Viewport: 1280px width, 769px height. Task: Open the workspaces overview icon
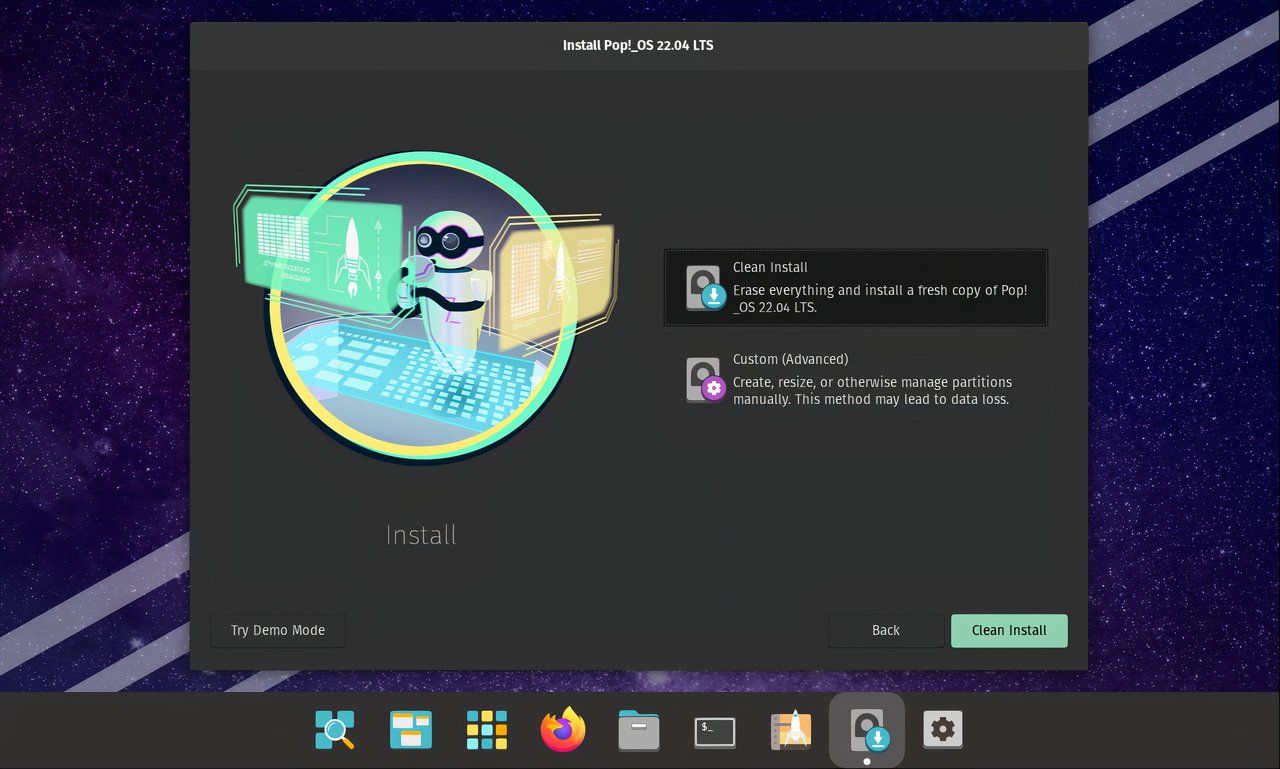409,730
